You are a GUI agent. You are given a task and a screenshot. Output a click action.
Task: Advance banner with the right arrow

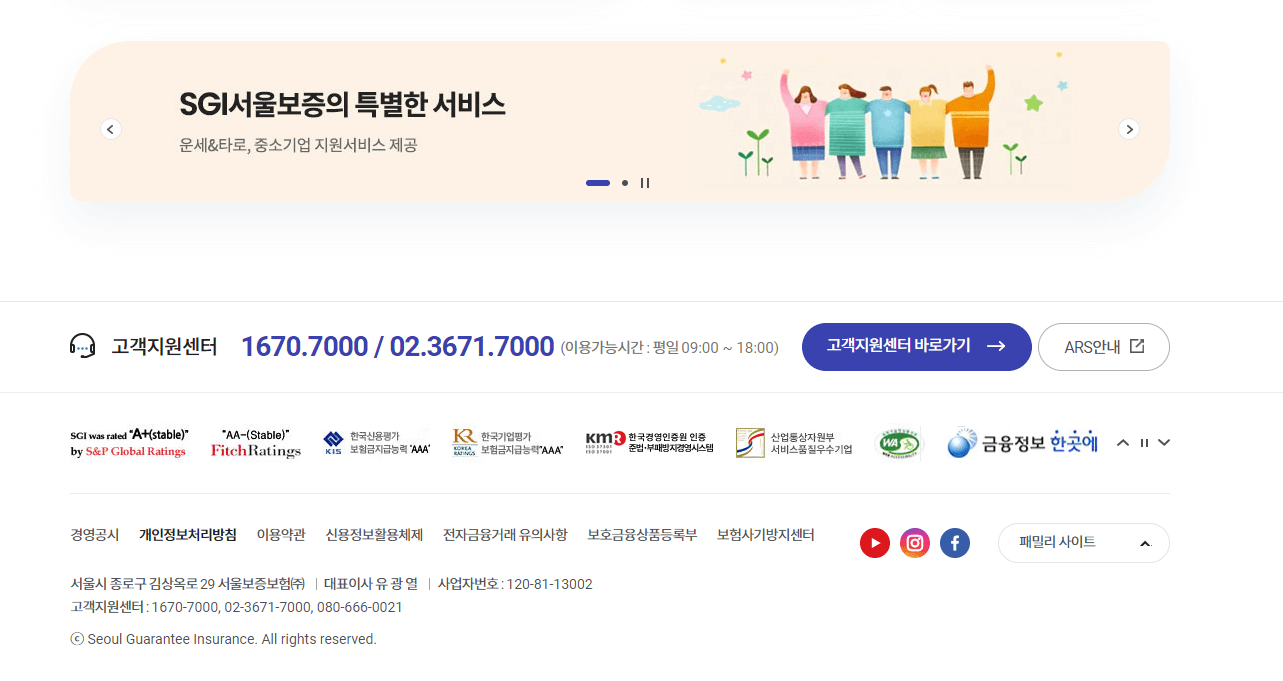(x=1128, y=129)
